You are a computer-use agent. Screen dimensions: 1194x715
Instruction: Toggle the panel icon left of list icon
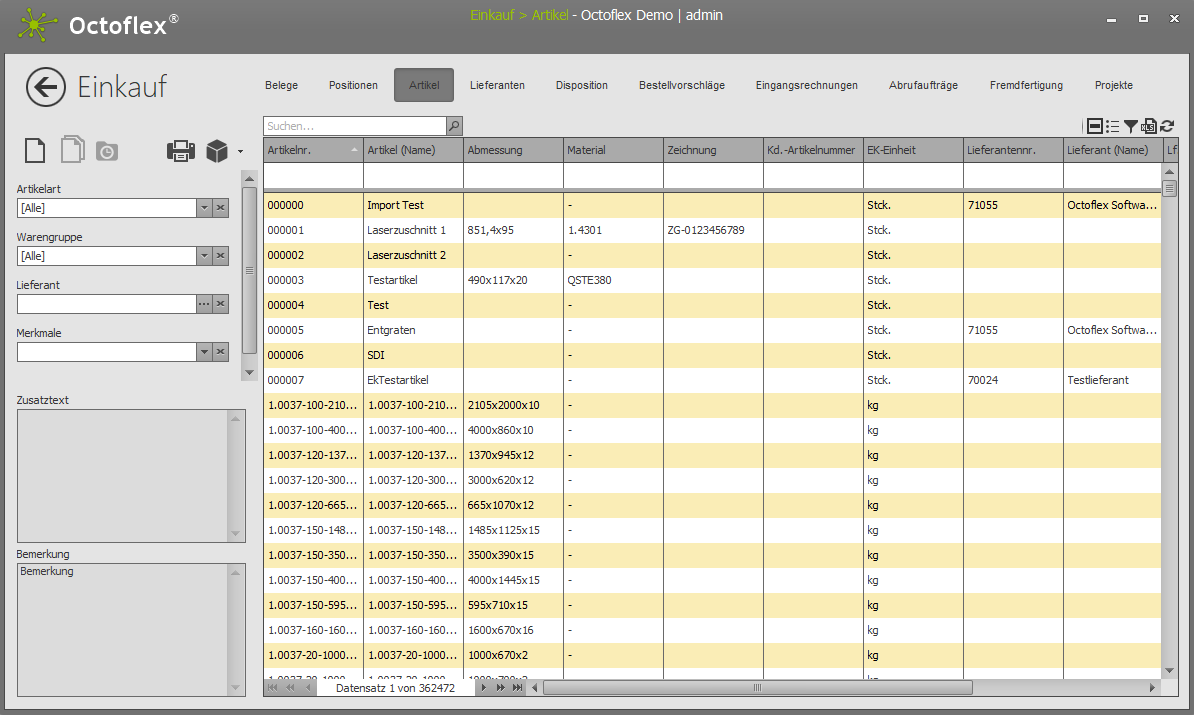(x=1095, y=126)
